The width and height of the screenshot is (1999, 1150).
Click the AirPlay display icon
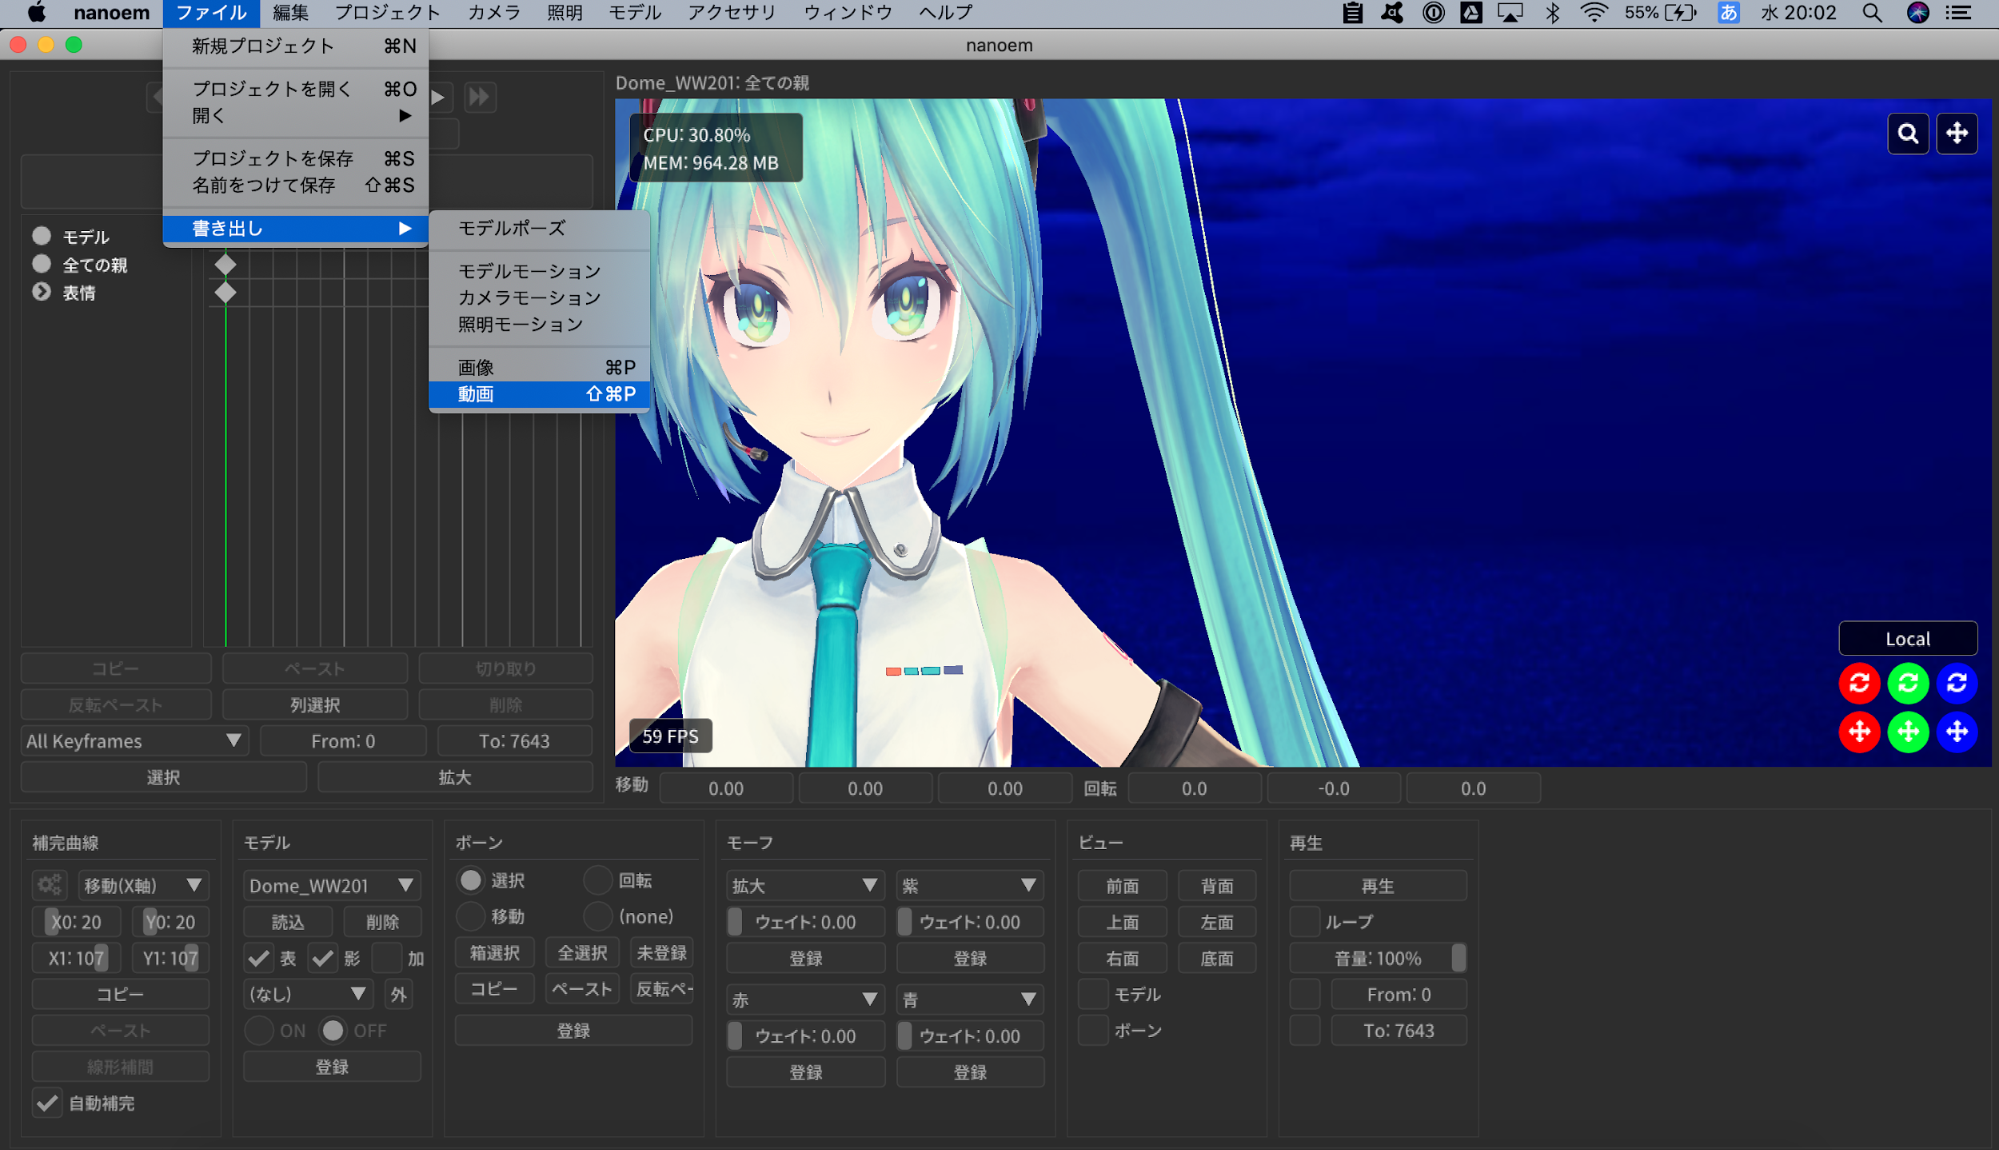coord(1510,13)
